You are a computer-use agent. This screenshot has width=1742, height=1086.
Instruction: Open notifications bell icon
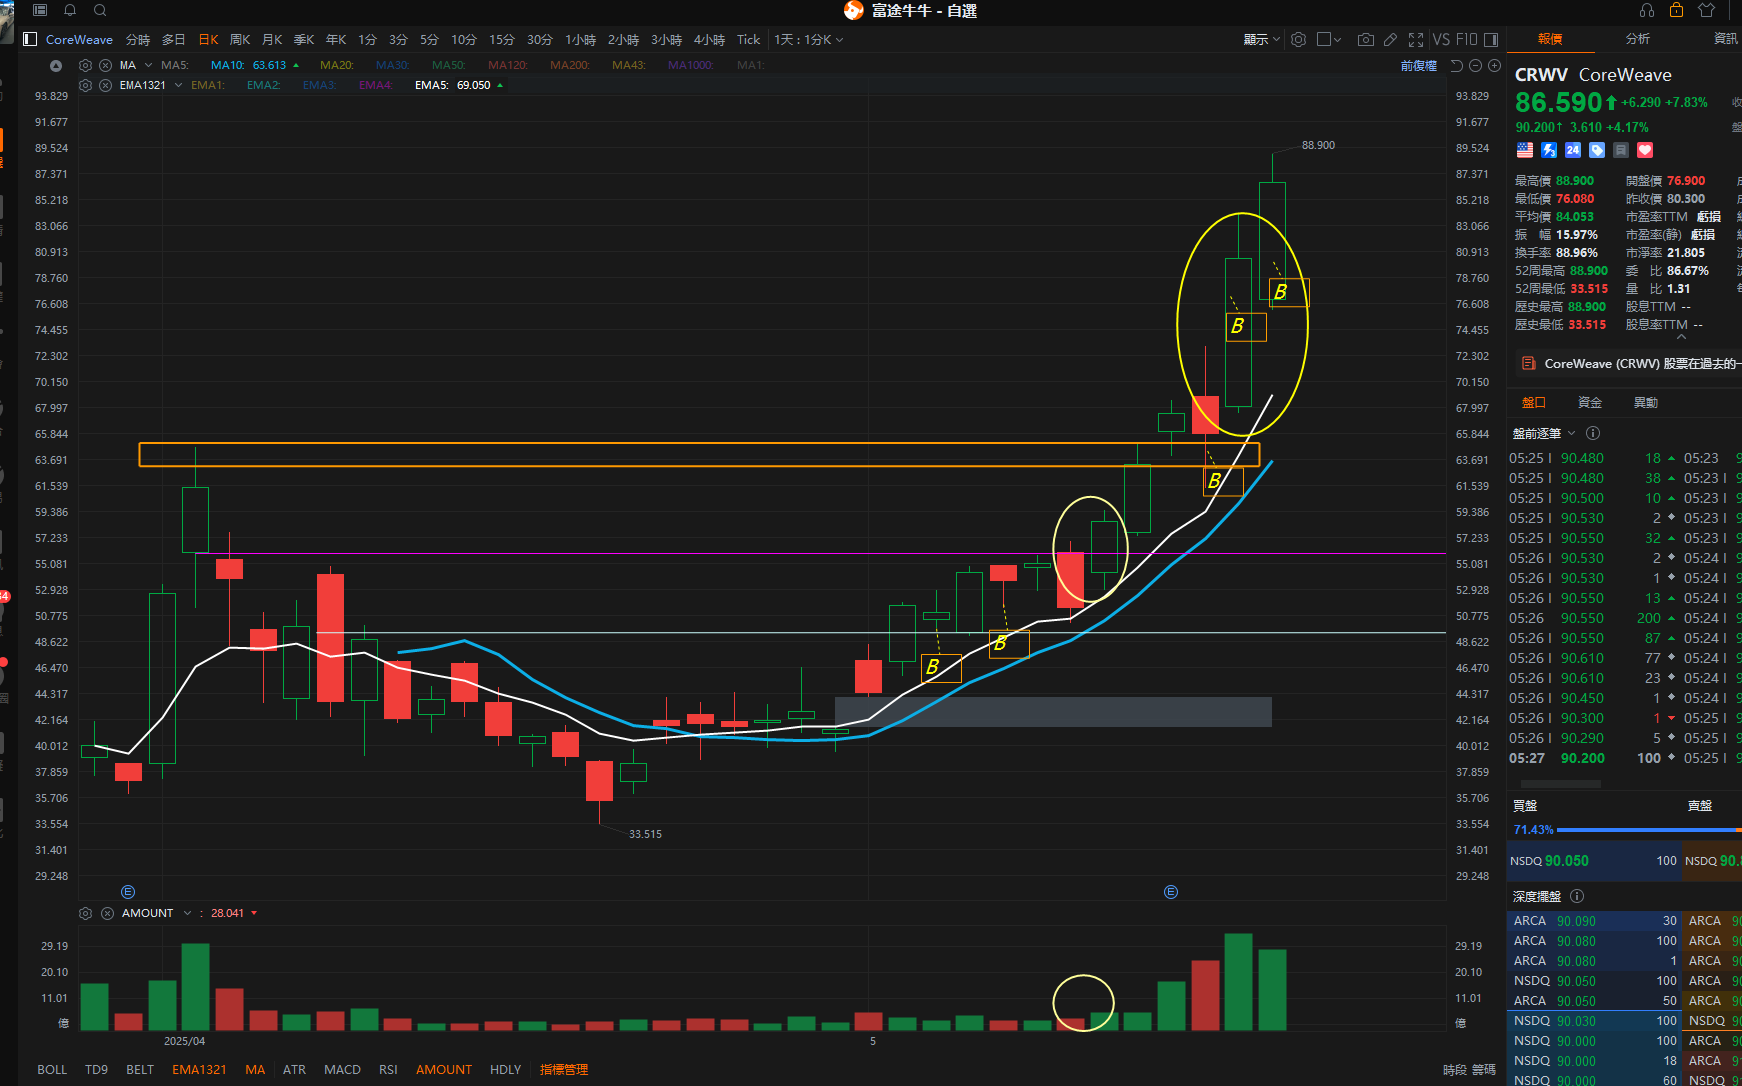pos(70,10)
